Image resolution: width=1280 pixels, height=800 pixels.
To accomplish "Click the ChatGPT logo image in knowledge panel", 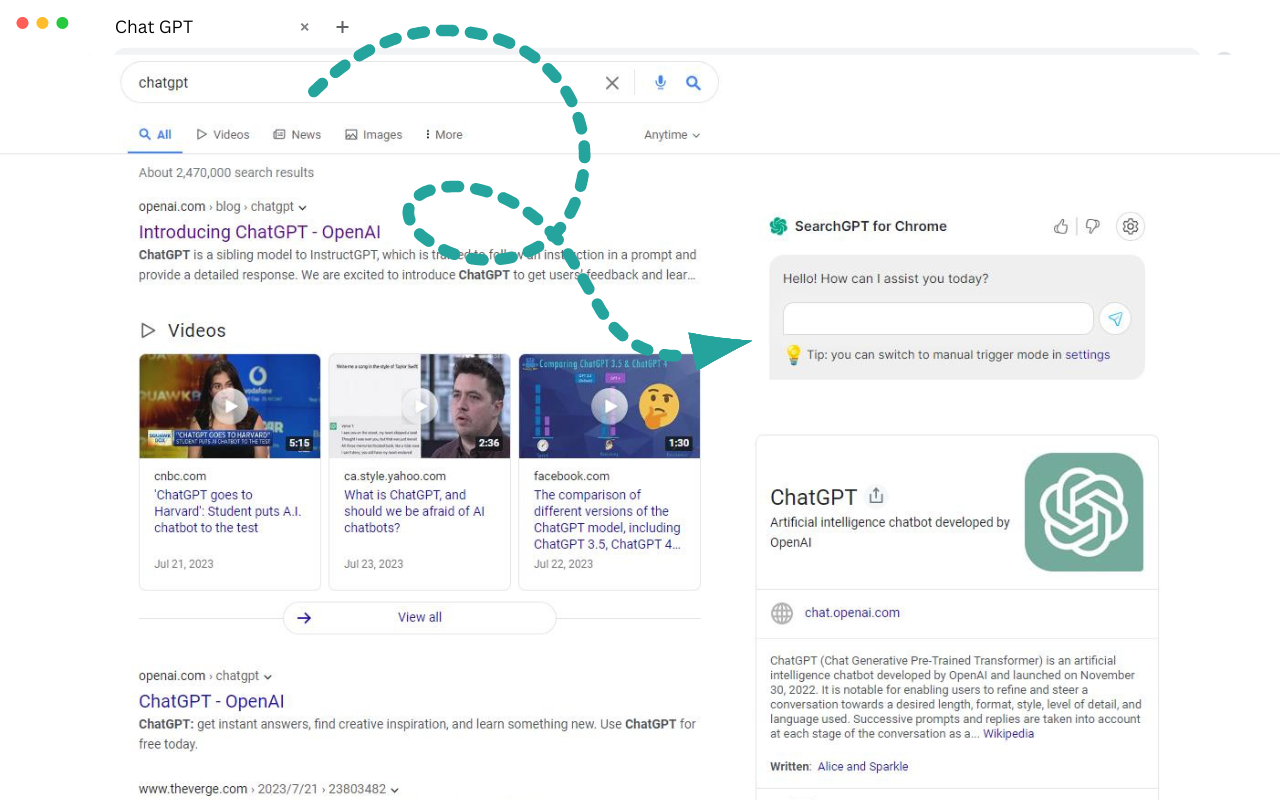I will tap(1084, 512).
